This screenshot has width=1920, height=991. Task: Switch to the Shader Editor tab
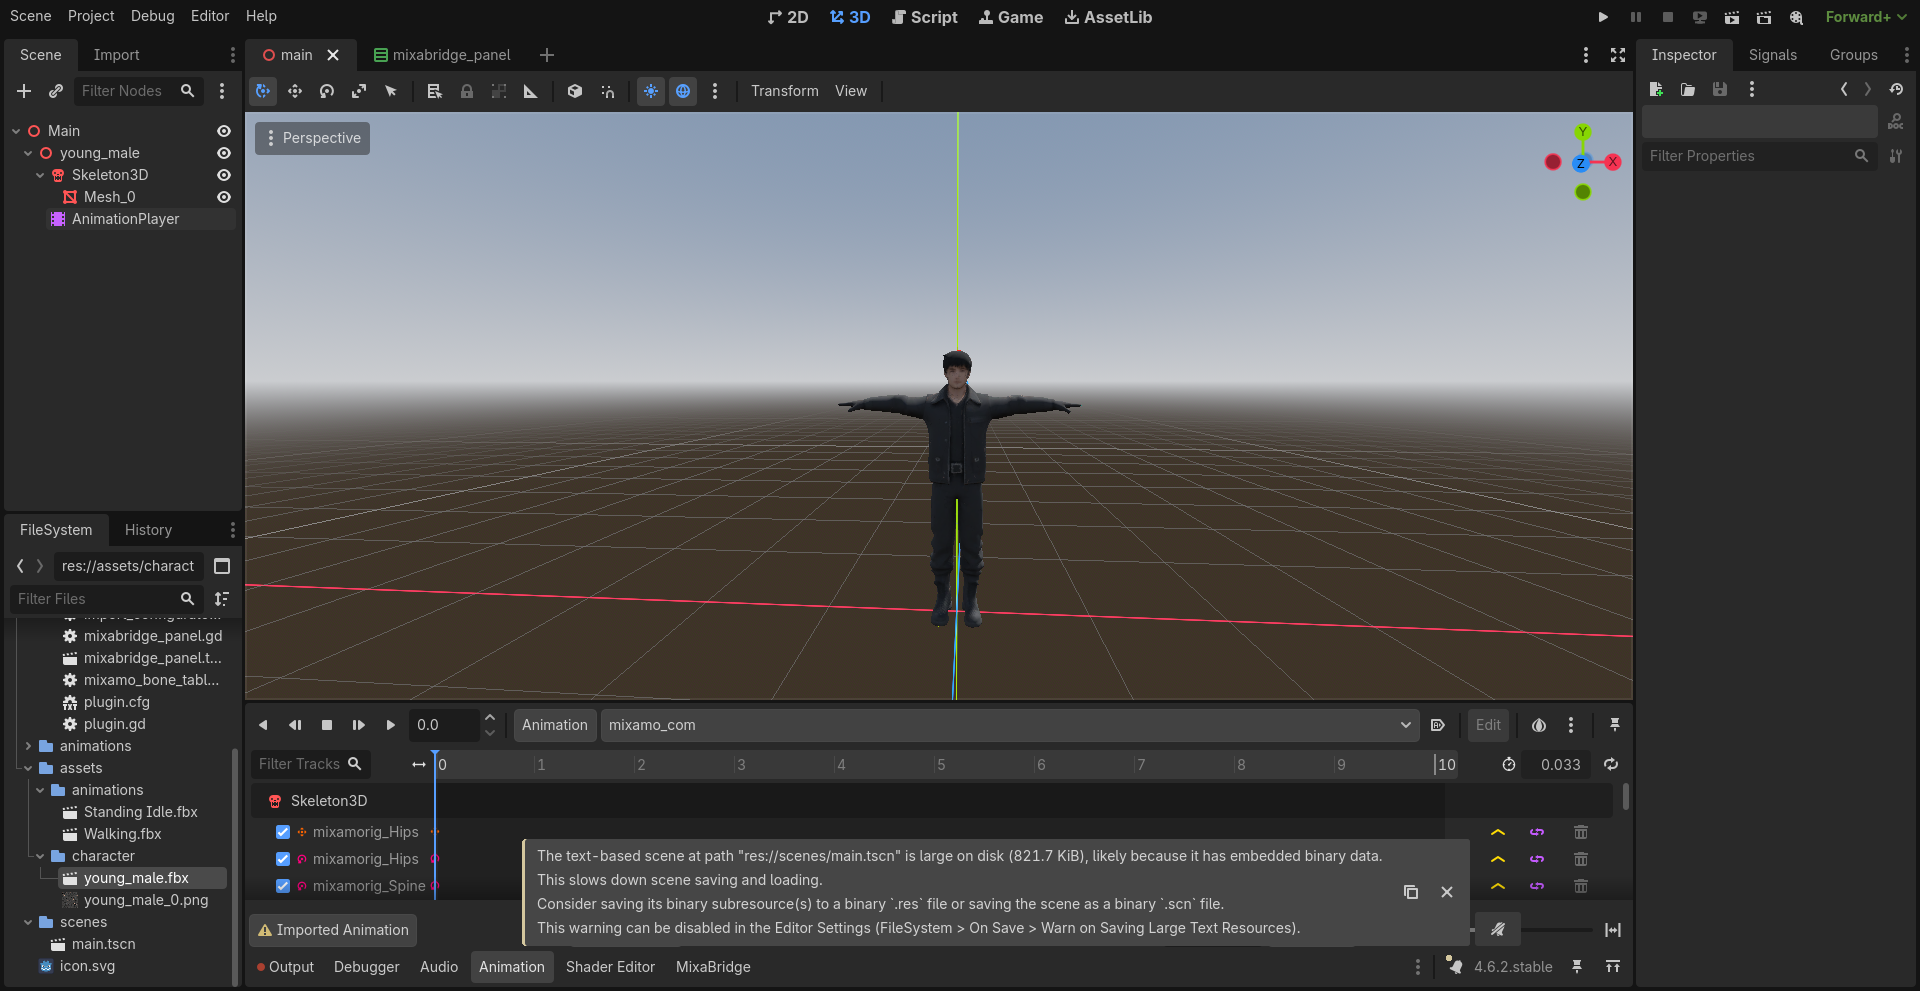coord(610,967)
